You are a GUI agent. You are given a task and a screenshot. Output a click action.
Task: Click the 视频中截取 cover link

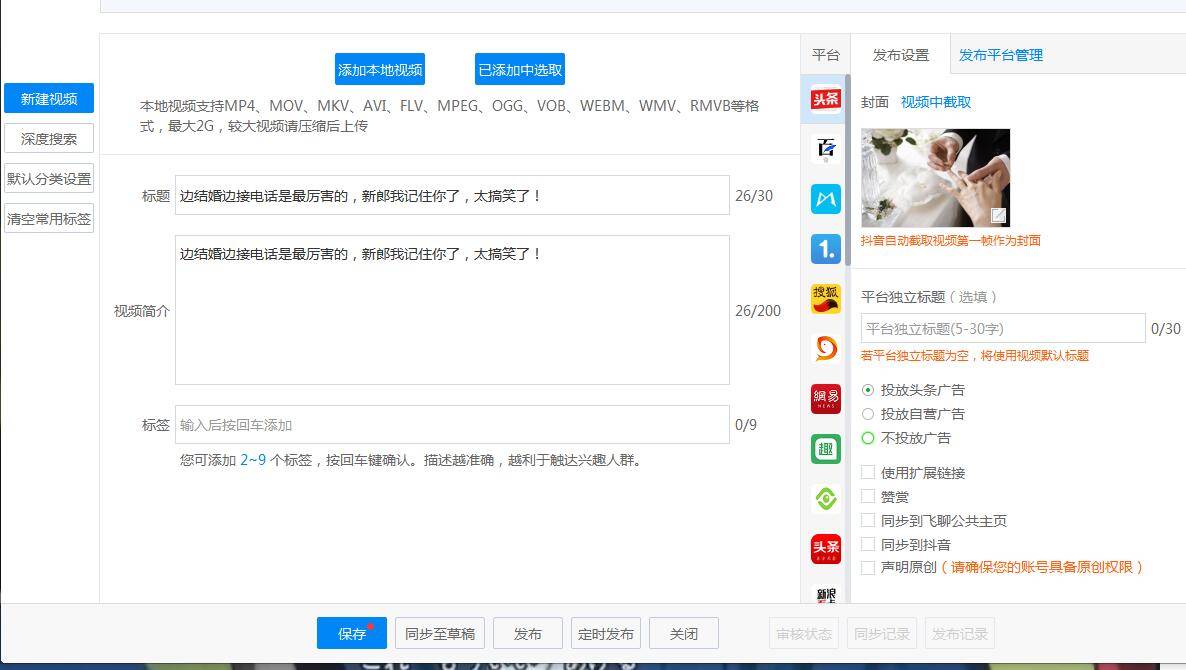935,102
